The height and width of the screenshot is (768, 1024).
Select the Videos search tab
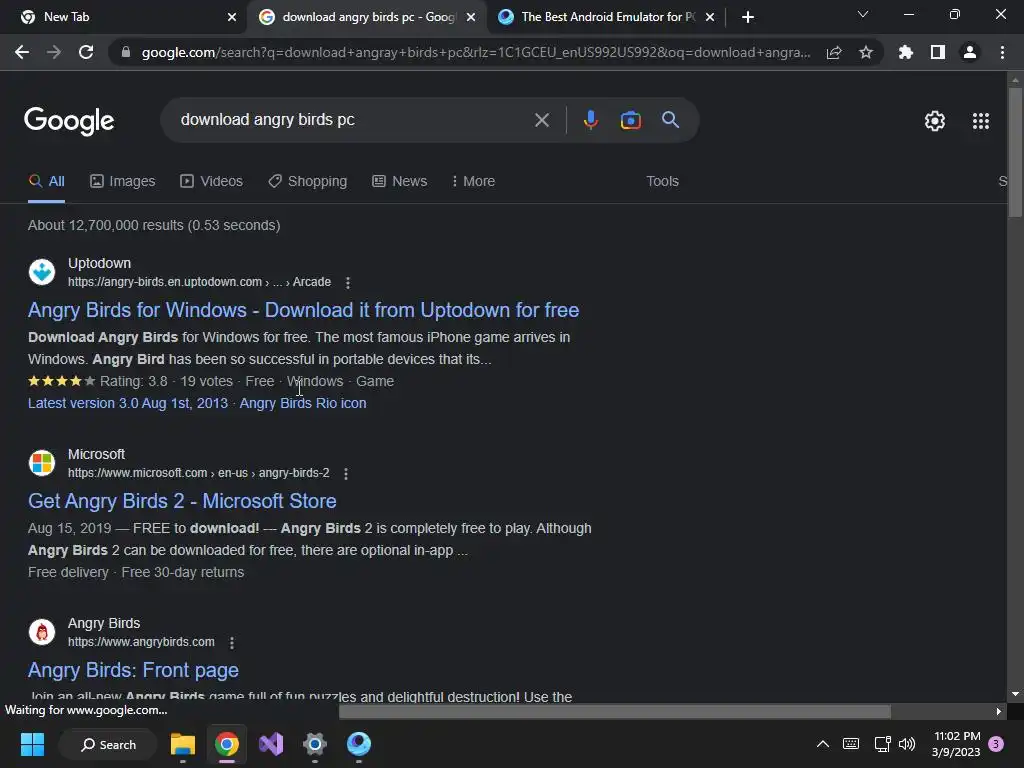(212, 181)
